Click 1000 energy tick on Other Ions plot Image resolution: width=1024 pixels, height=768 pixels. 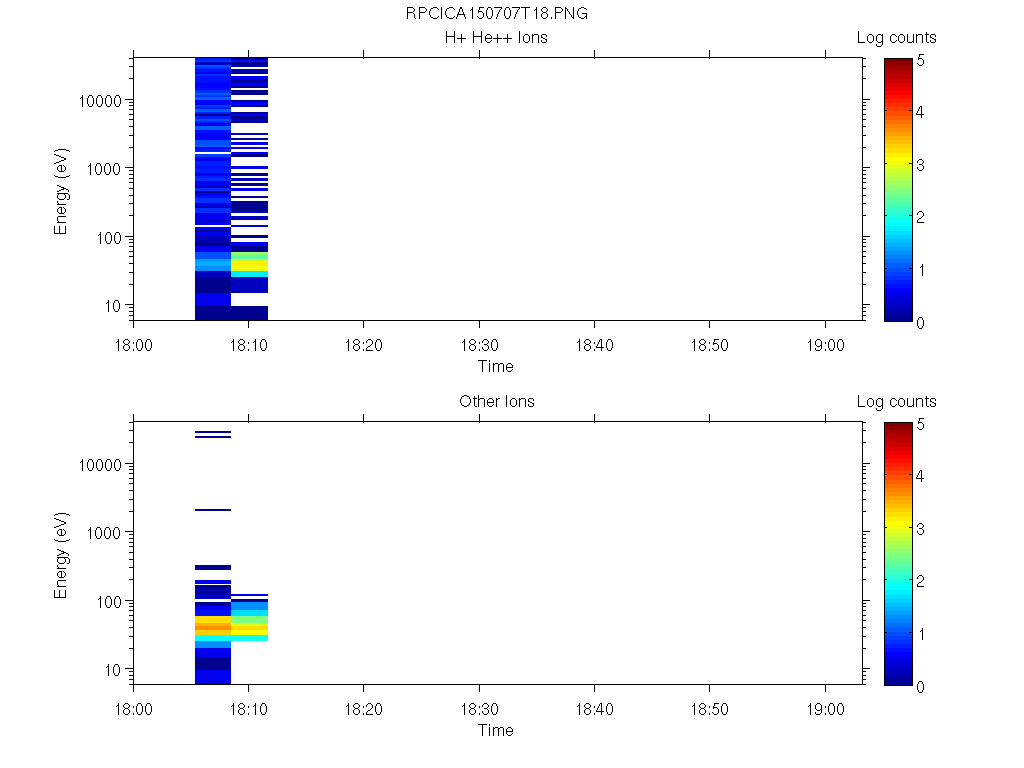(x=104, y=533)
